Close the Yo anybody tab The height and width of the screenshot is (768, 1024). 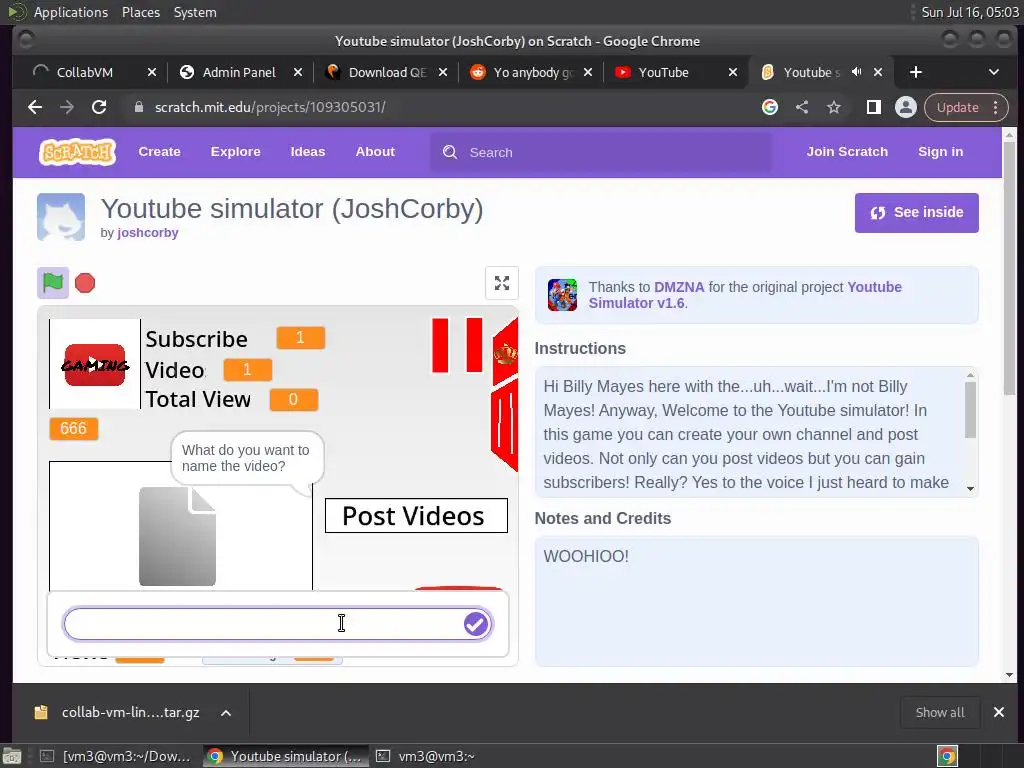(x=588, y=72)
